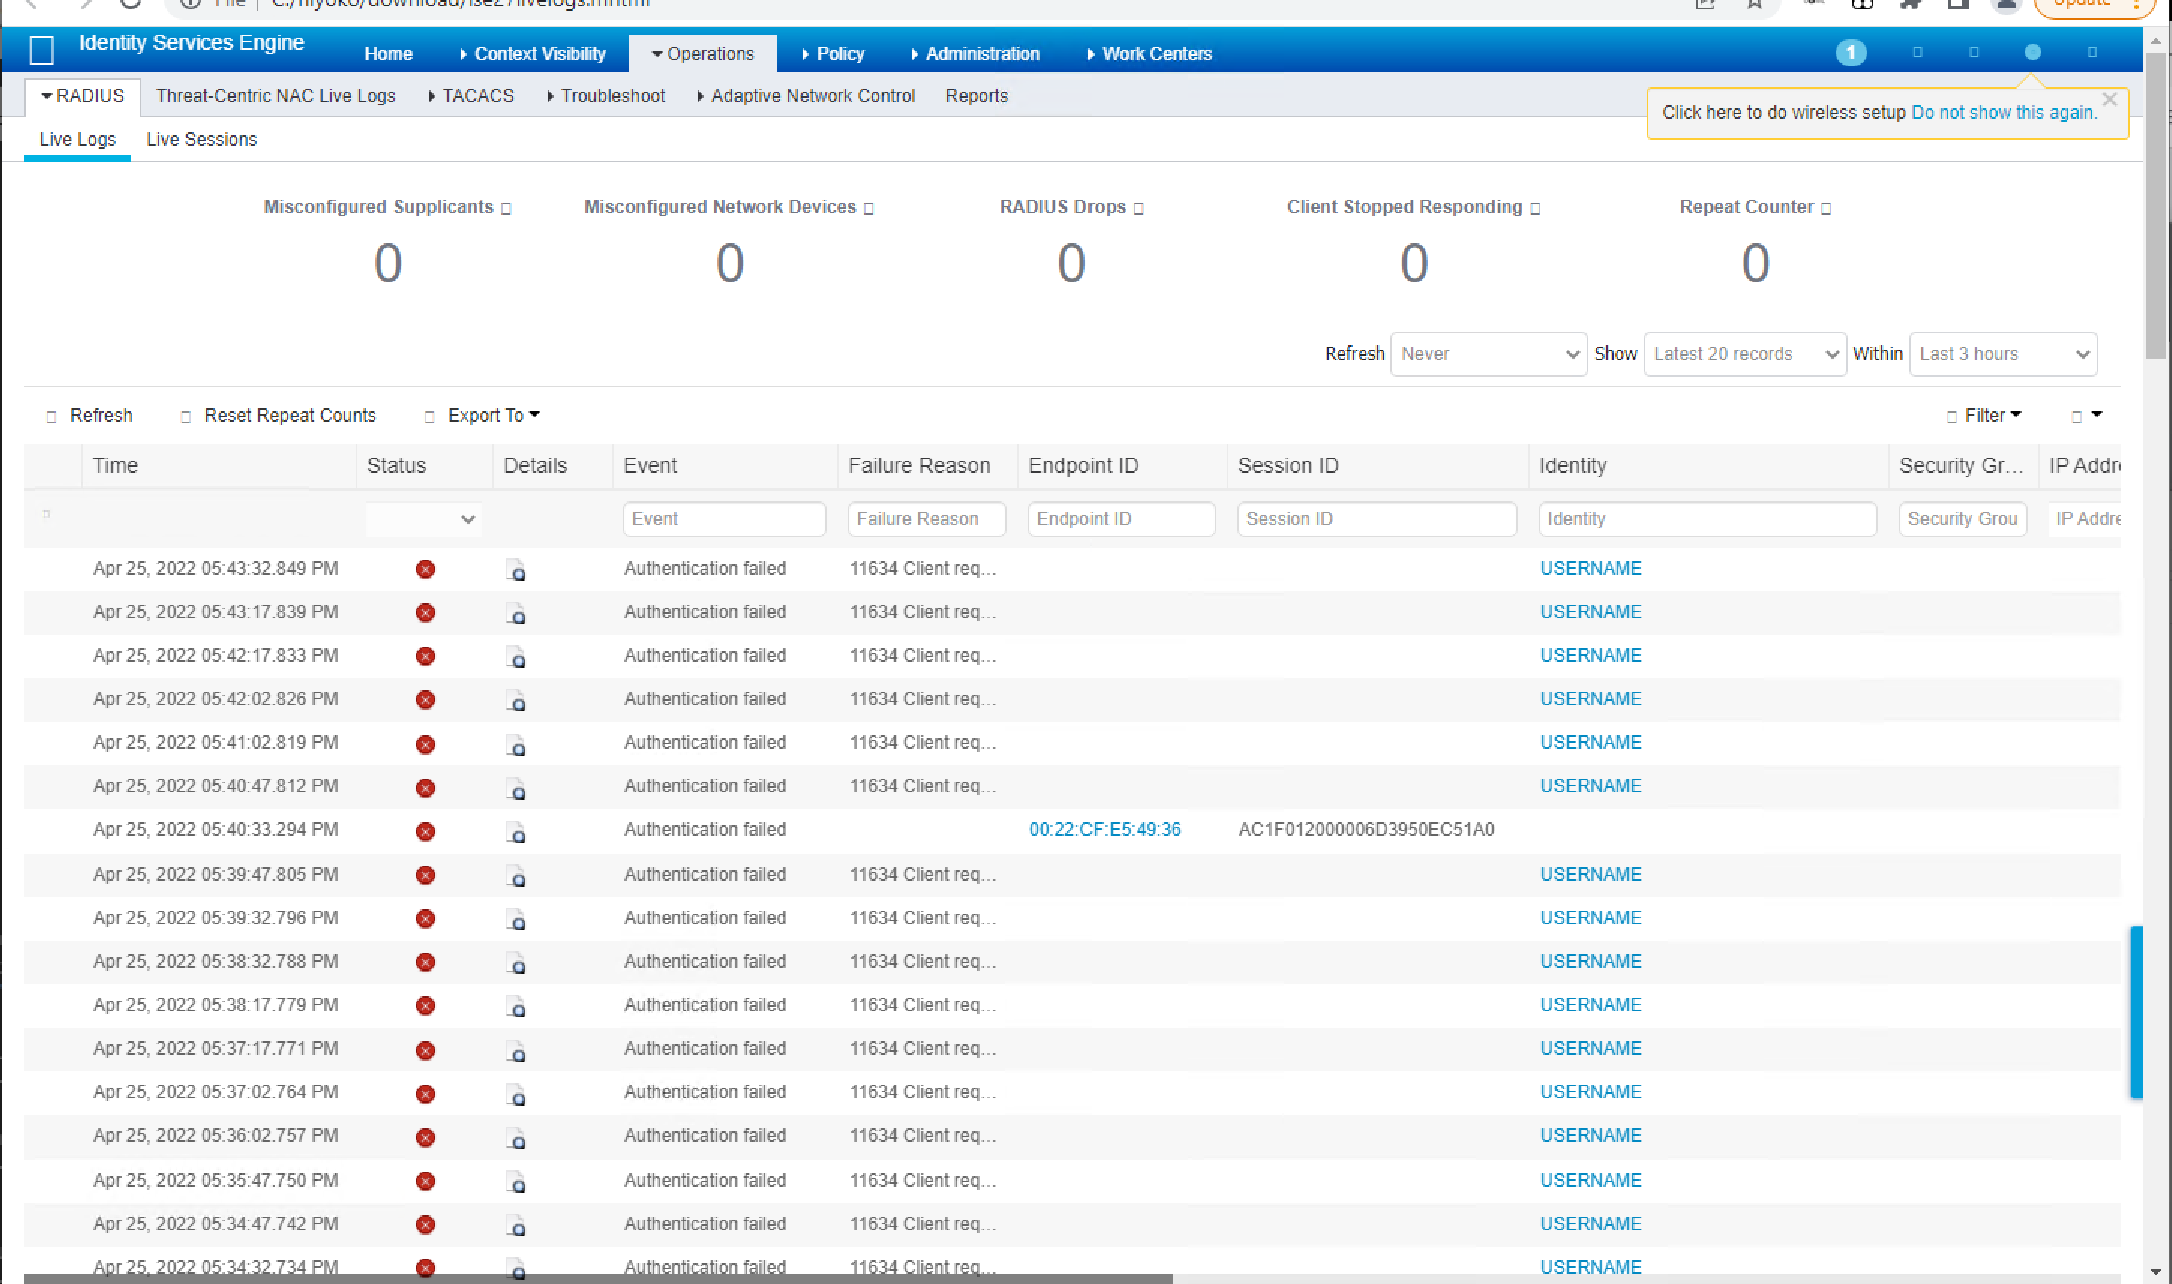Expand the TACACS submenu chevron
Viewport: 2172px width, 1284px height.
click(x=434, y=96)
